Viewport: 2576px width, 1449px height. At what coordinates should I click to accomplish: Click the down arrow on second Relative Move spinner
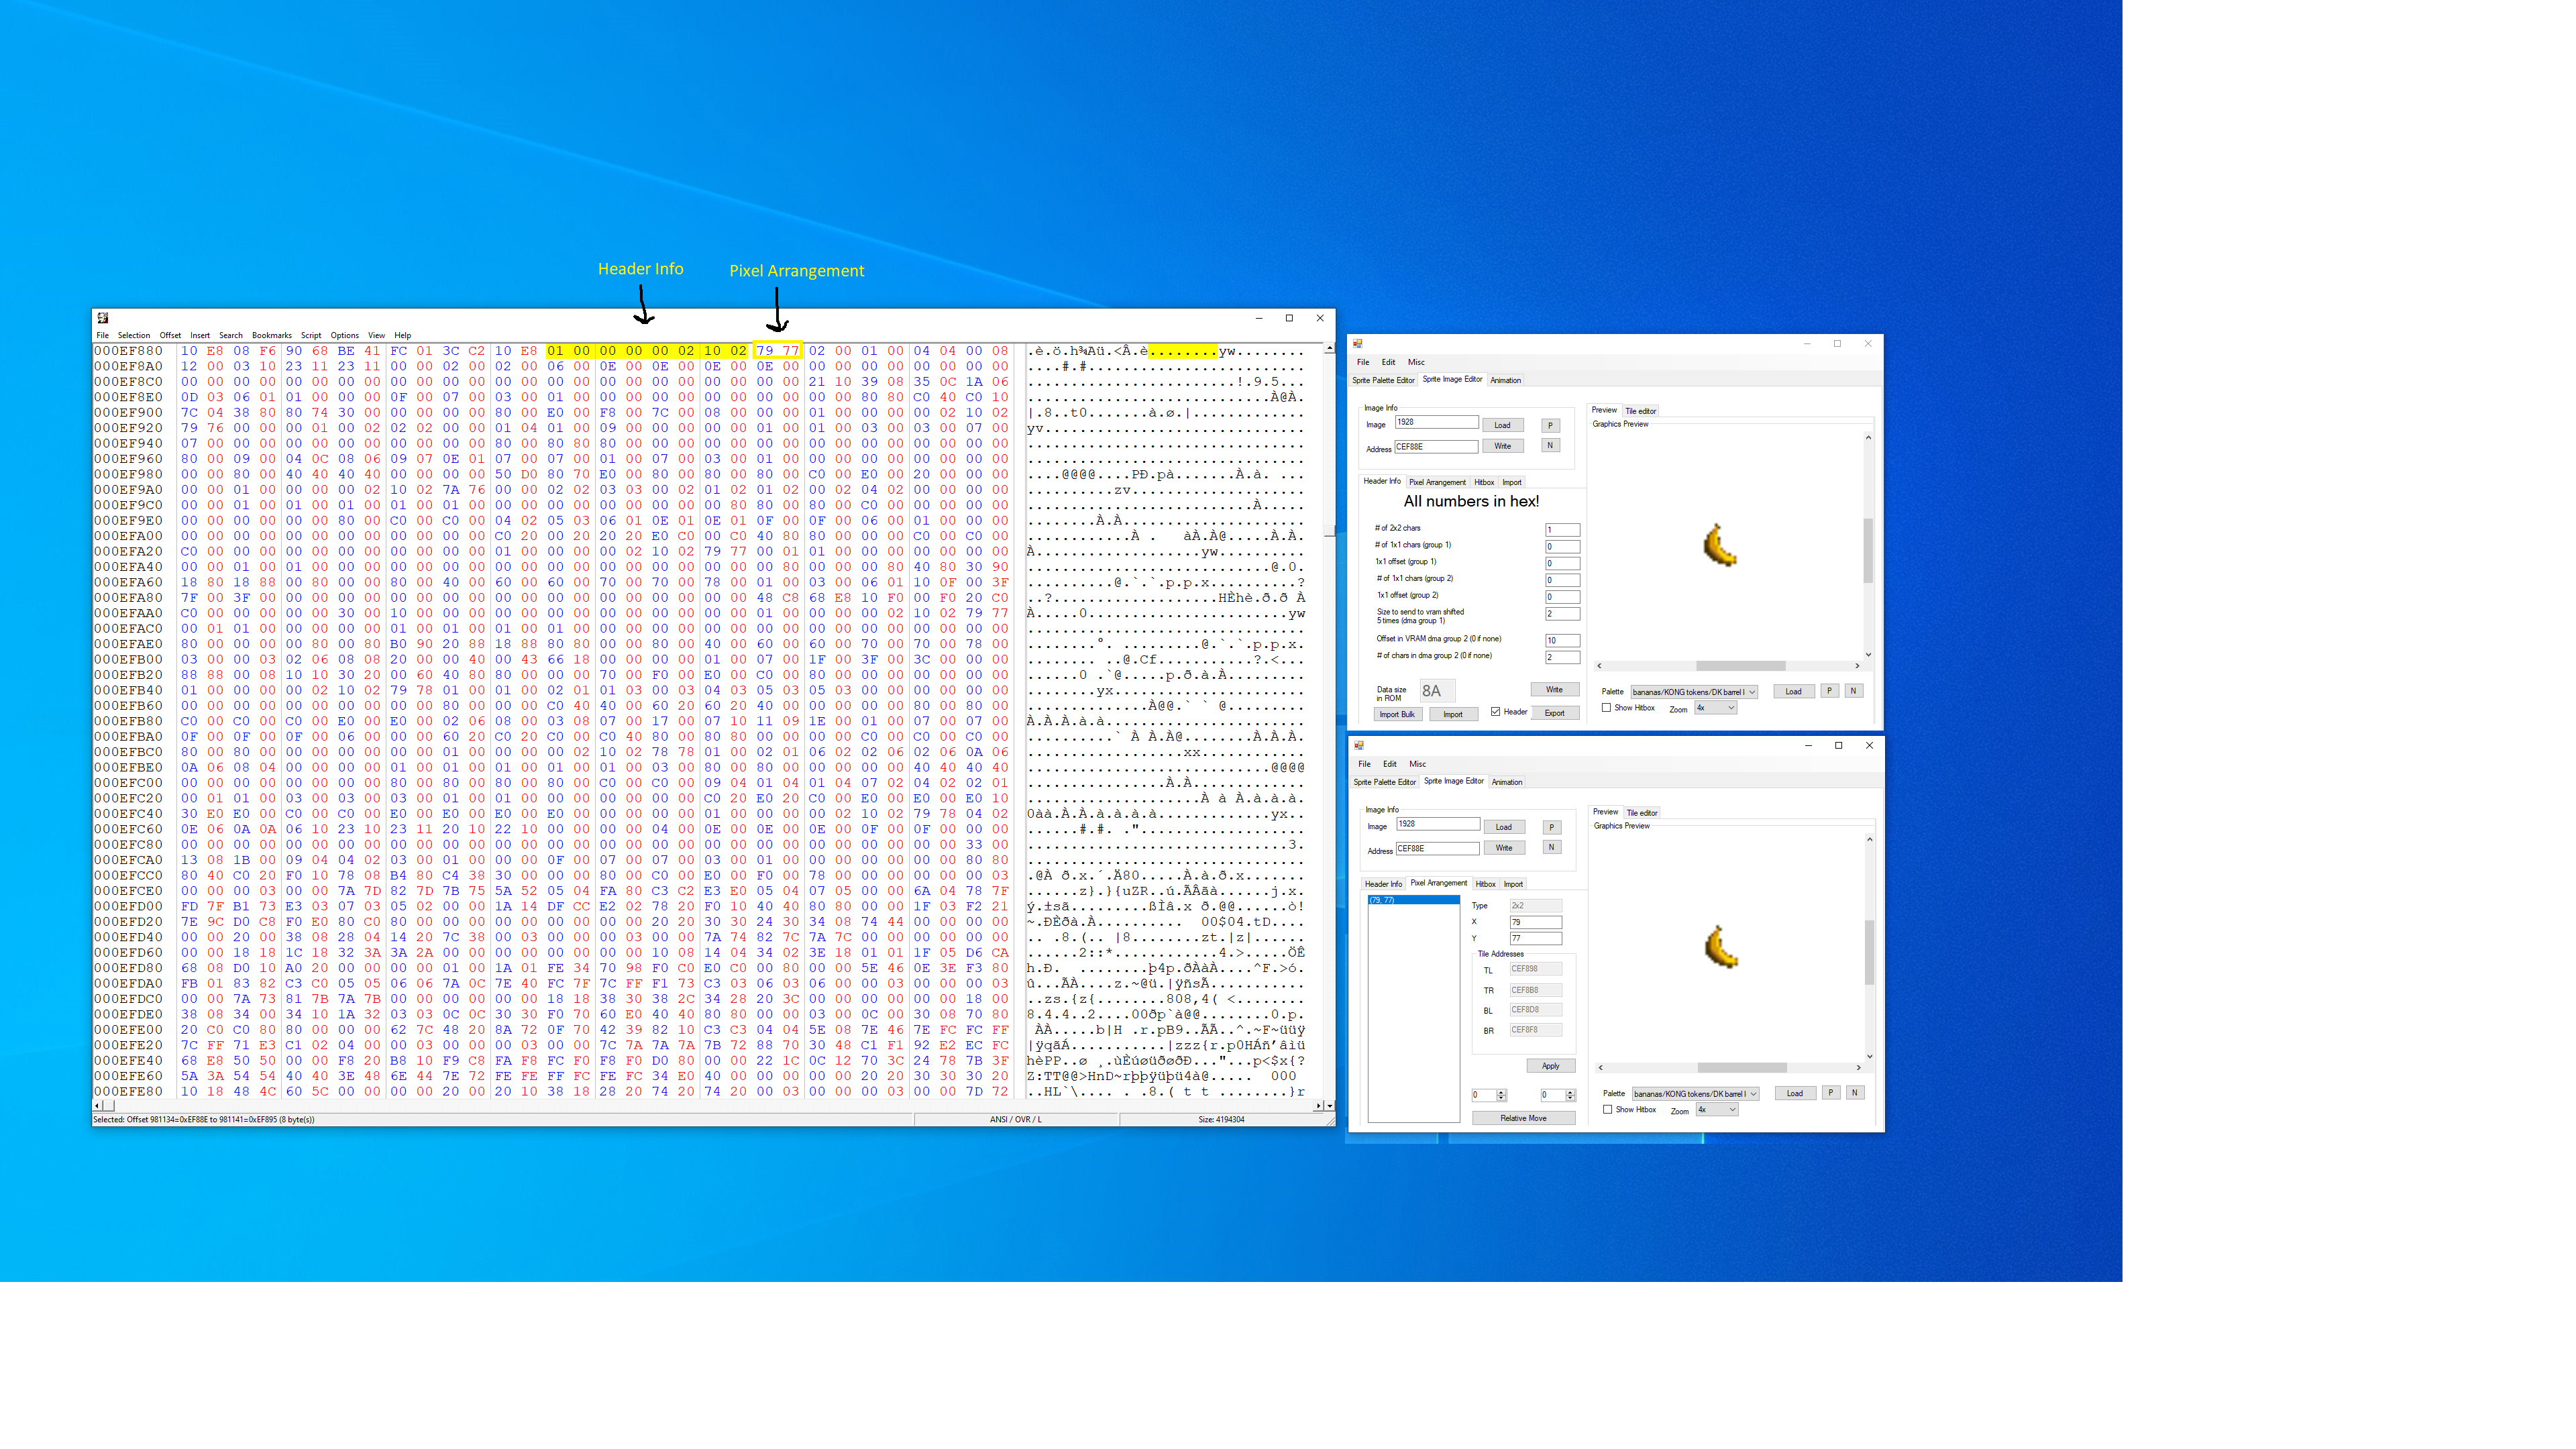coord(1570,1099)
